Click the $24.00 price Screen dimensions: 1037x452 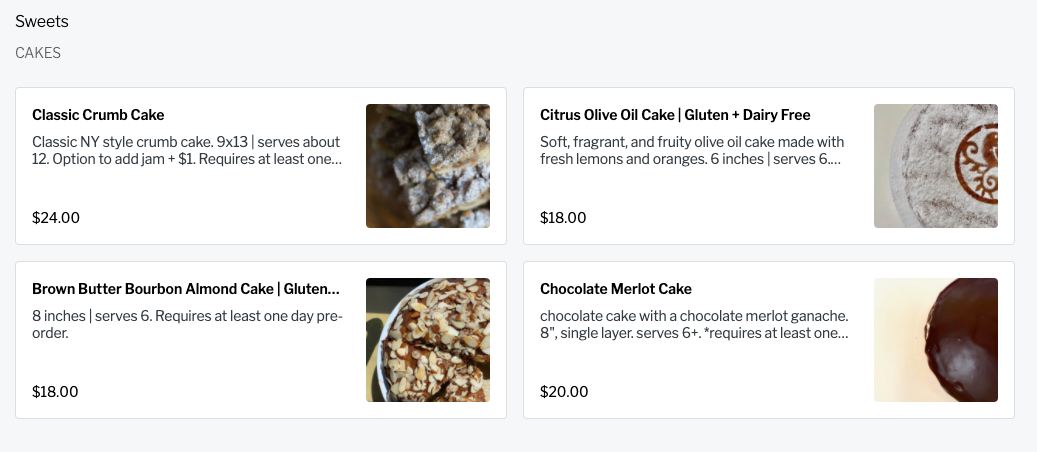pos(56,217)
